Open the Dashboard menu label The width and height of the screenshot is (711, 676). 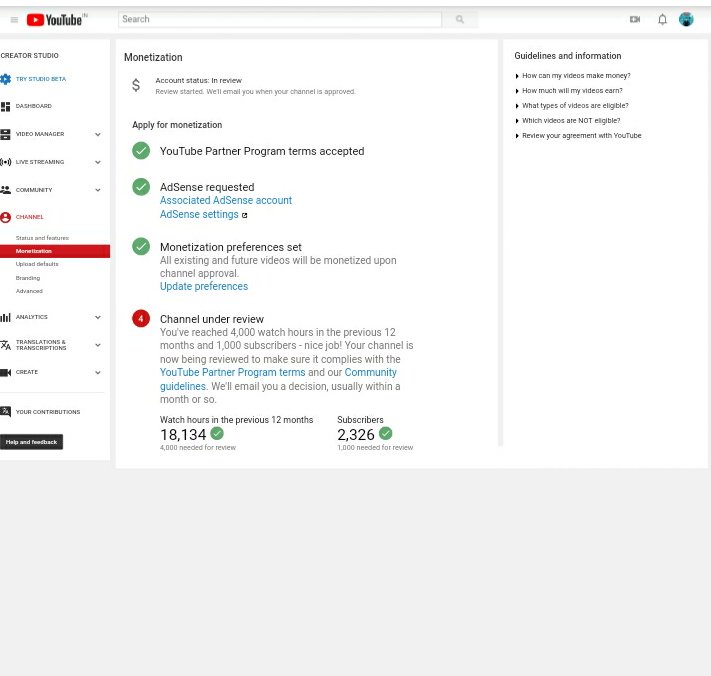(34, 106)
